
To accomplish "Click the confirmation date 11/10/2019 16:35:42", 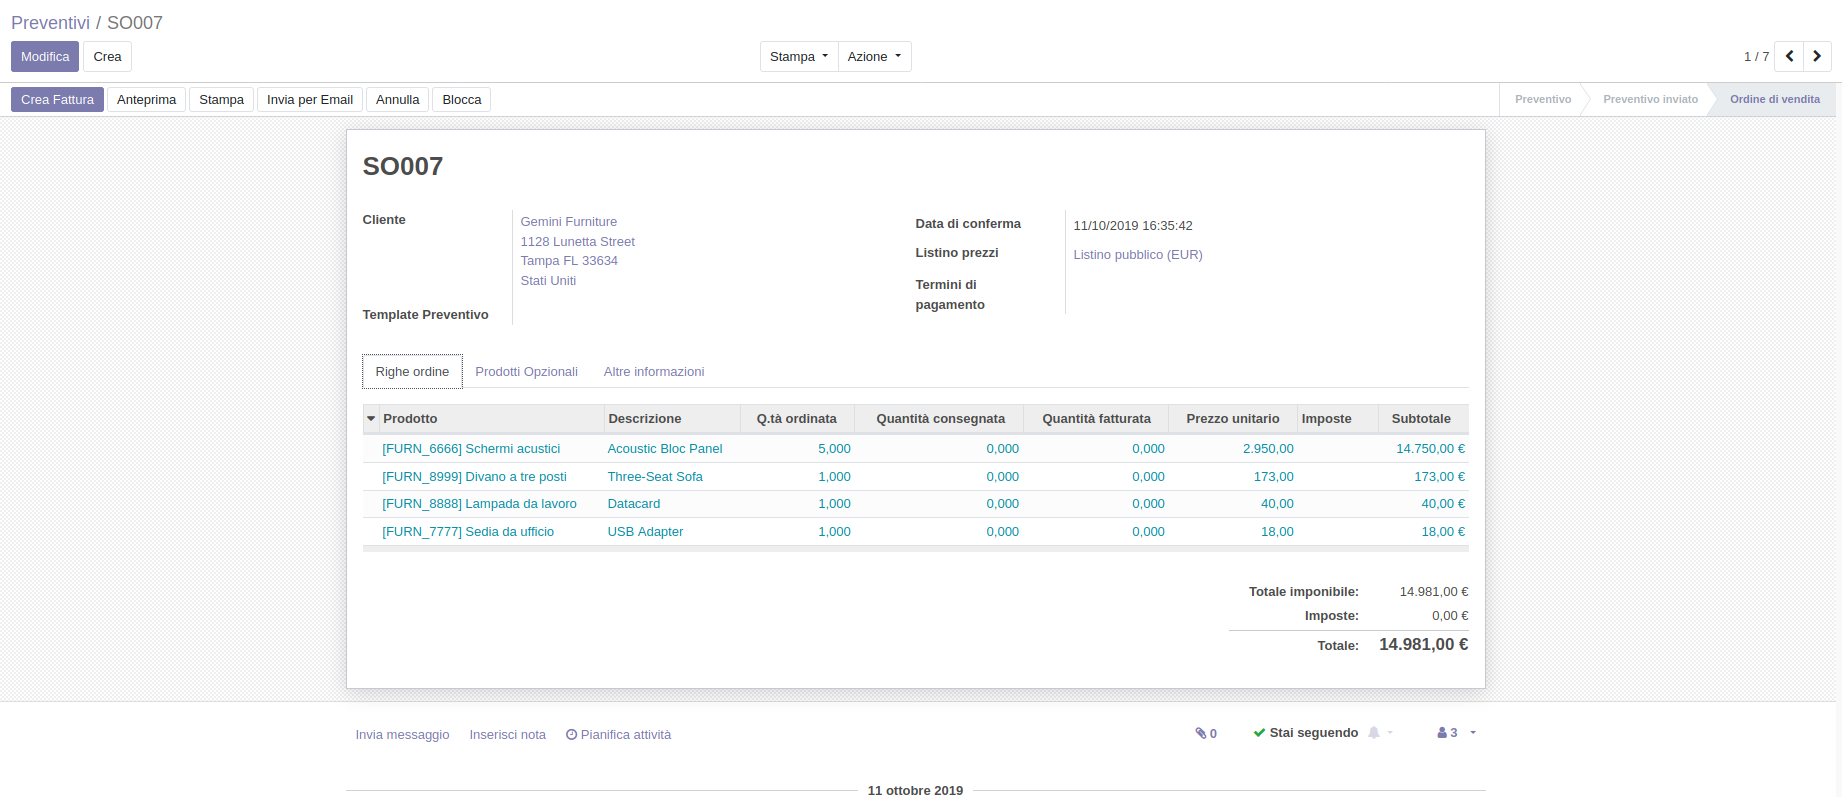I will coord(1133,226).
